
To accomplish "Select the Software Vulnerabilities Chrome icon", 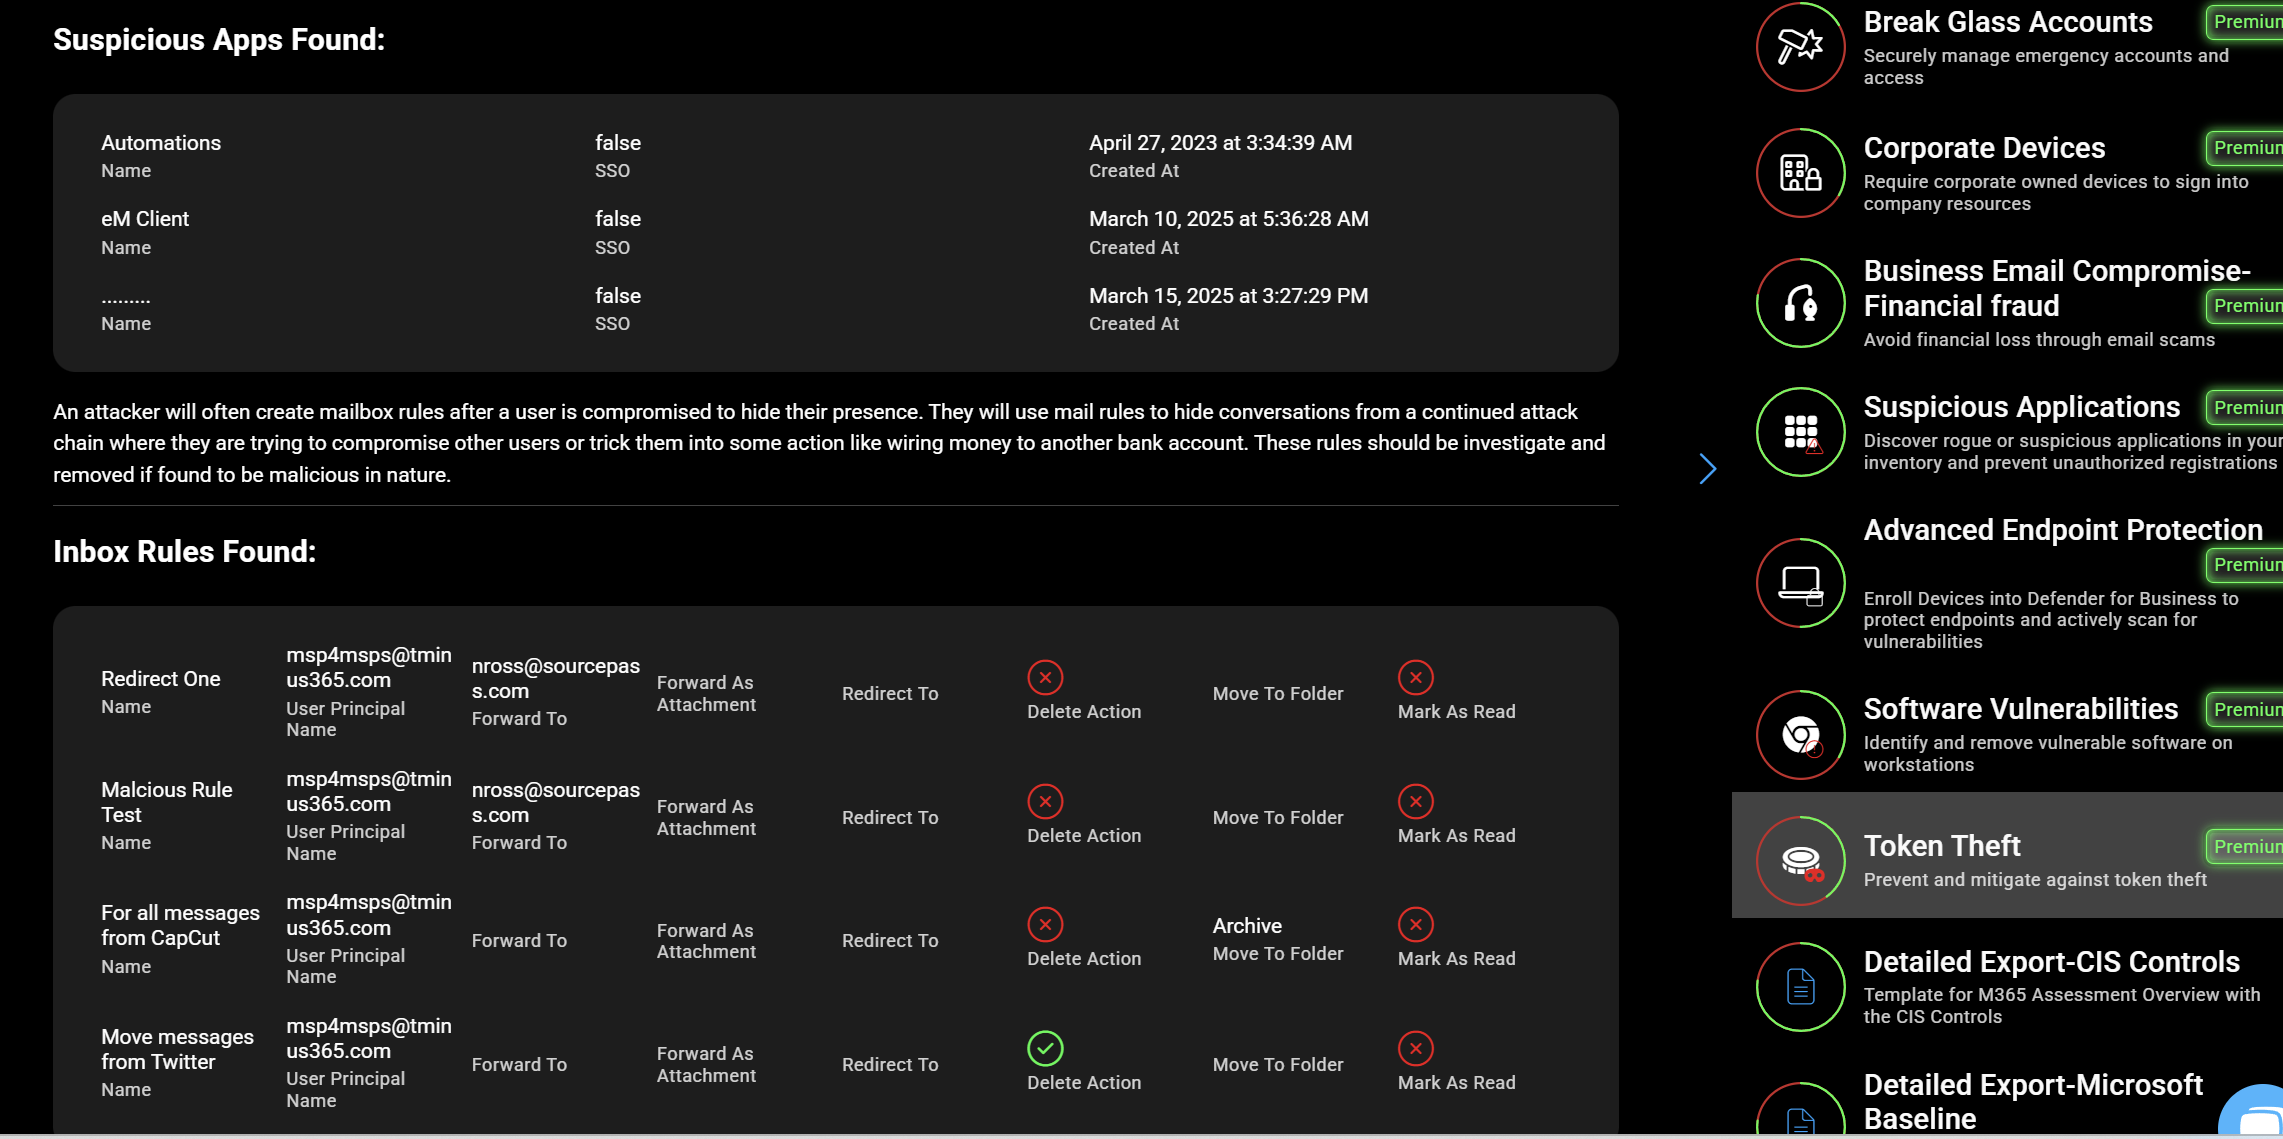I will pos(1800,735).
